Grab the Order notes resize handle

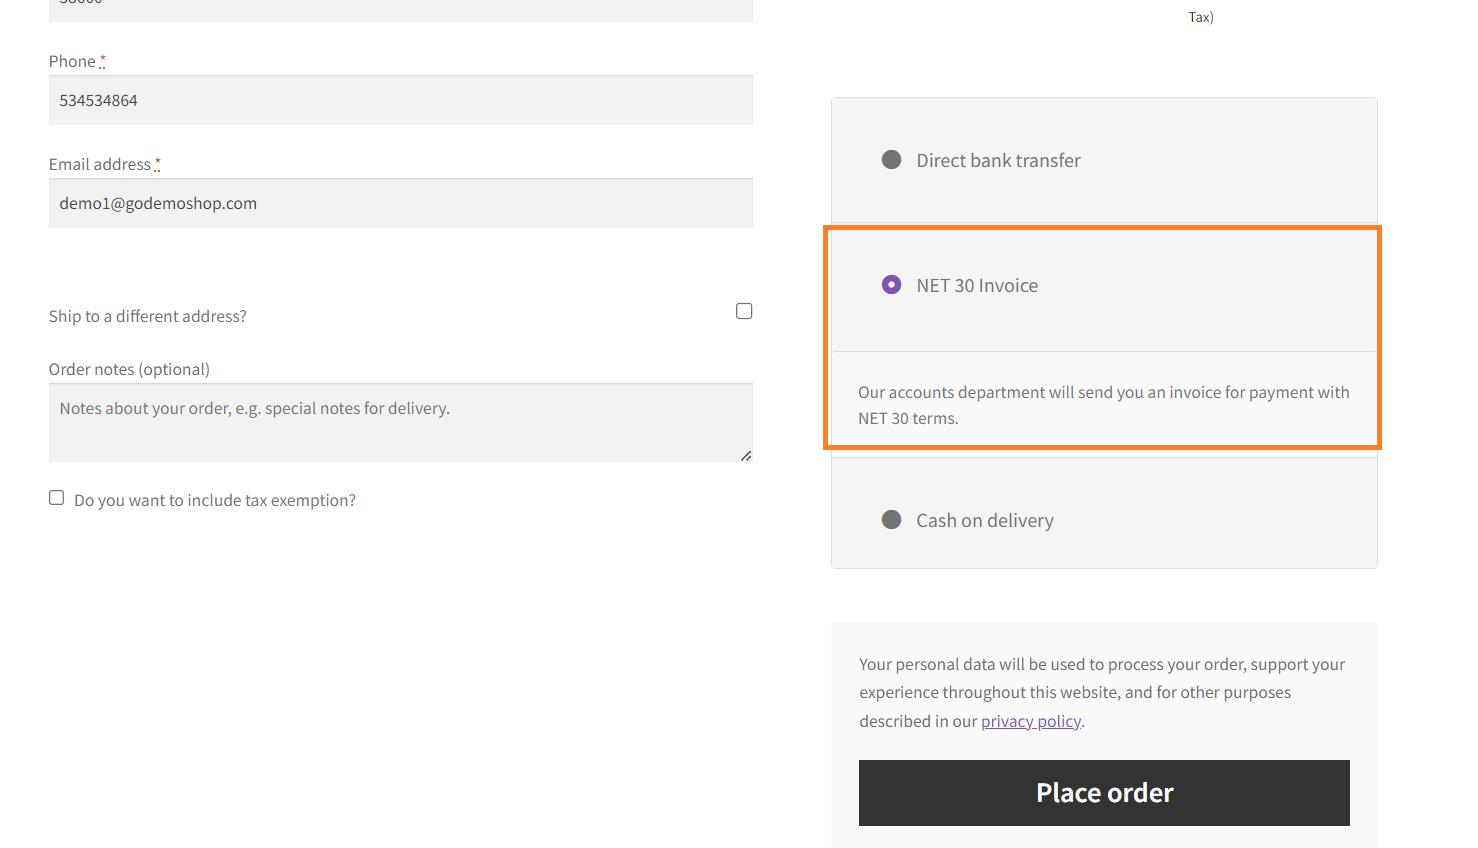coord(746,455)
